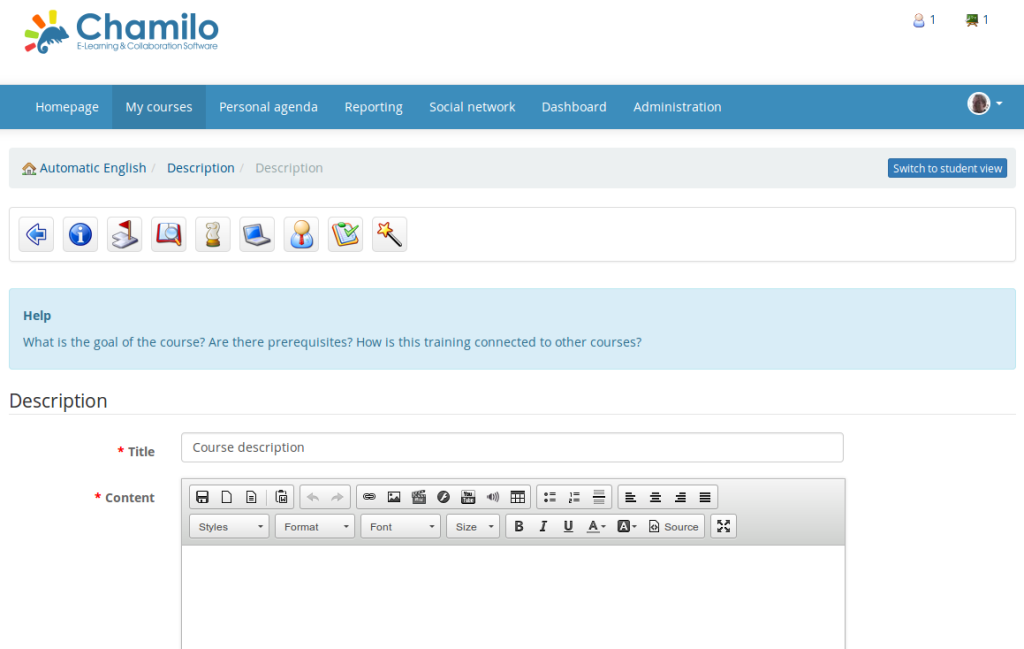
Task: Open the My courses tab
Action: (x=159, y=107)
